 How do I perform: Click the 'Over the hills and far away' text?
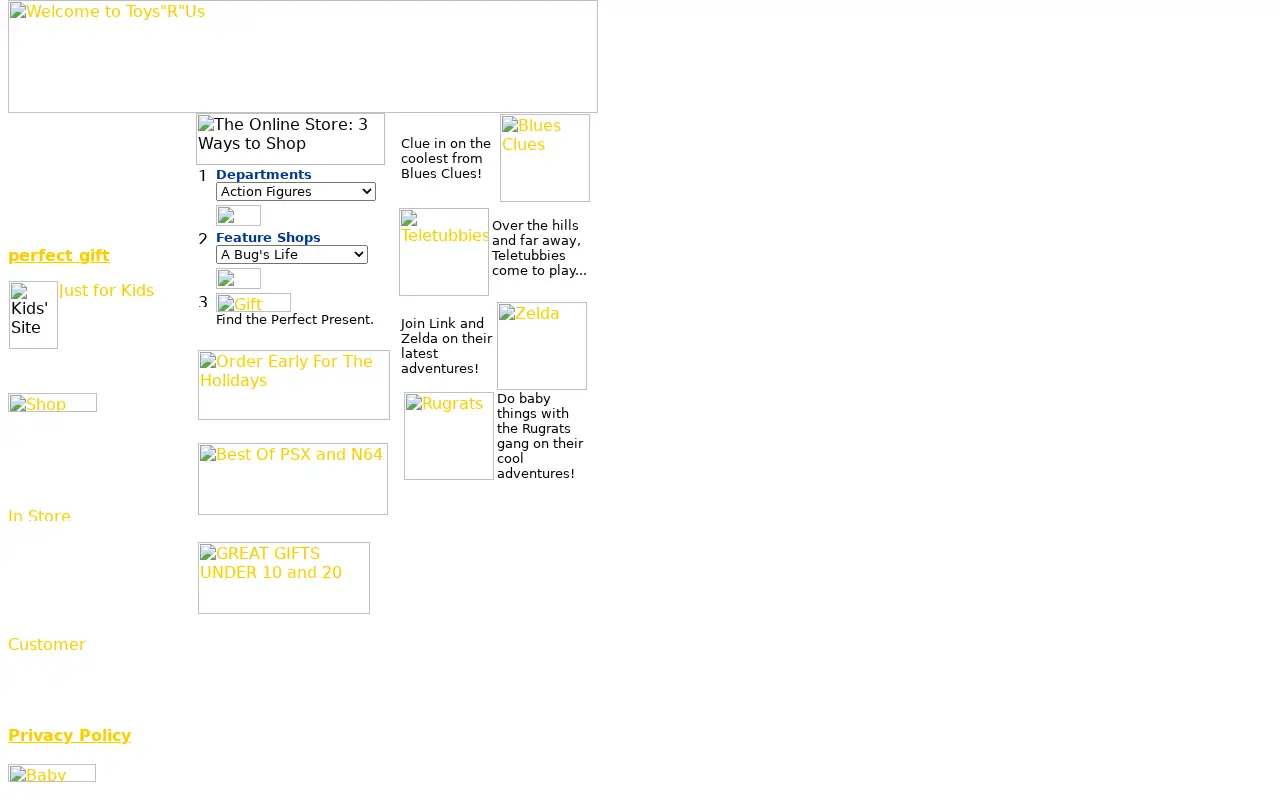click(x=539, y=248)
